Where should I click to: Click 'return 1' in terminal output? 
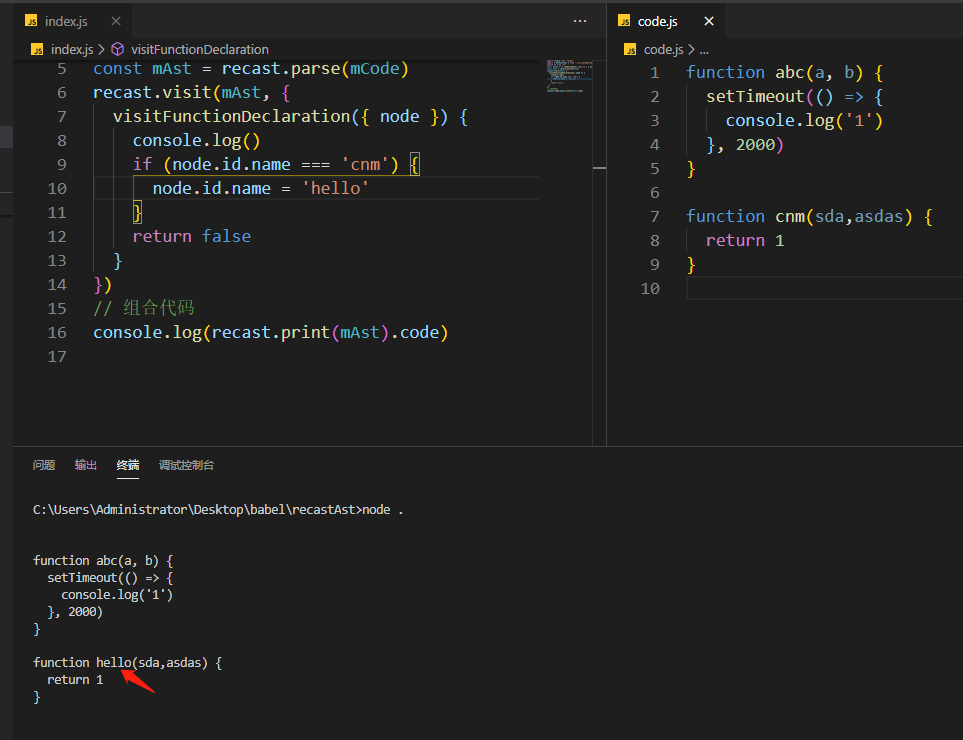point(75,680)
